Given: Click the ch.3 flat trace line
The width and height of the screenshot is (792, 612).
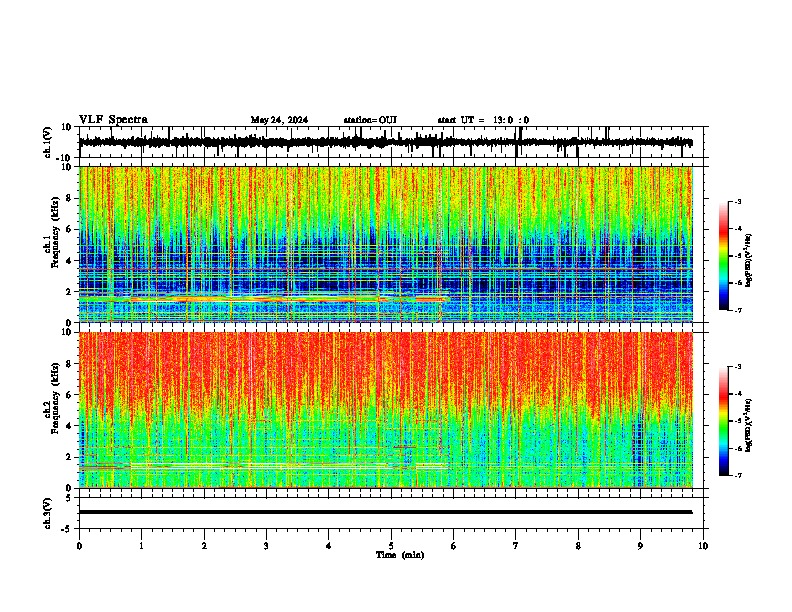Looking at the screenshot, I should 386,512.
